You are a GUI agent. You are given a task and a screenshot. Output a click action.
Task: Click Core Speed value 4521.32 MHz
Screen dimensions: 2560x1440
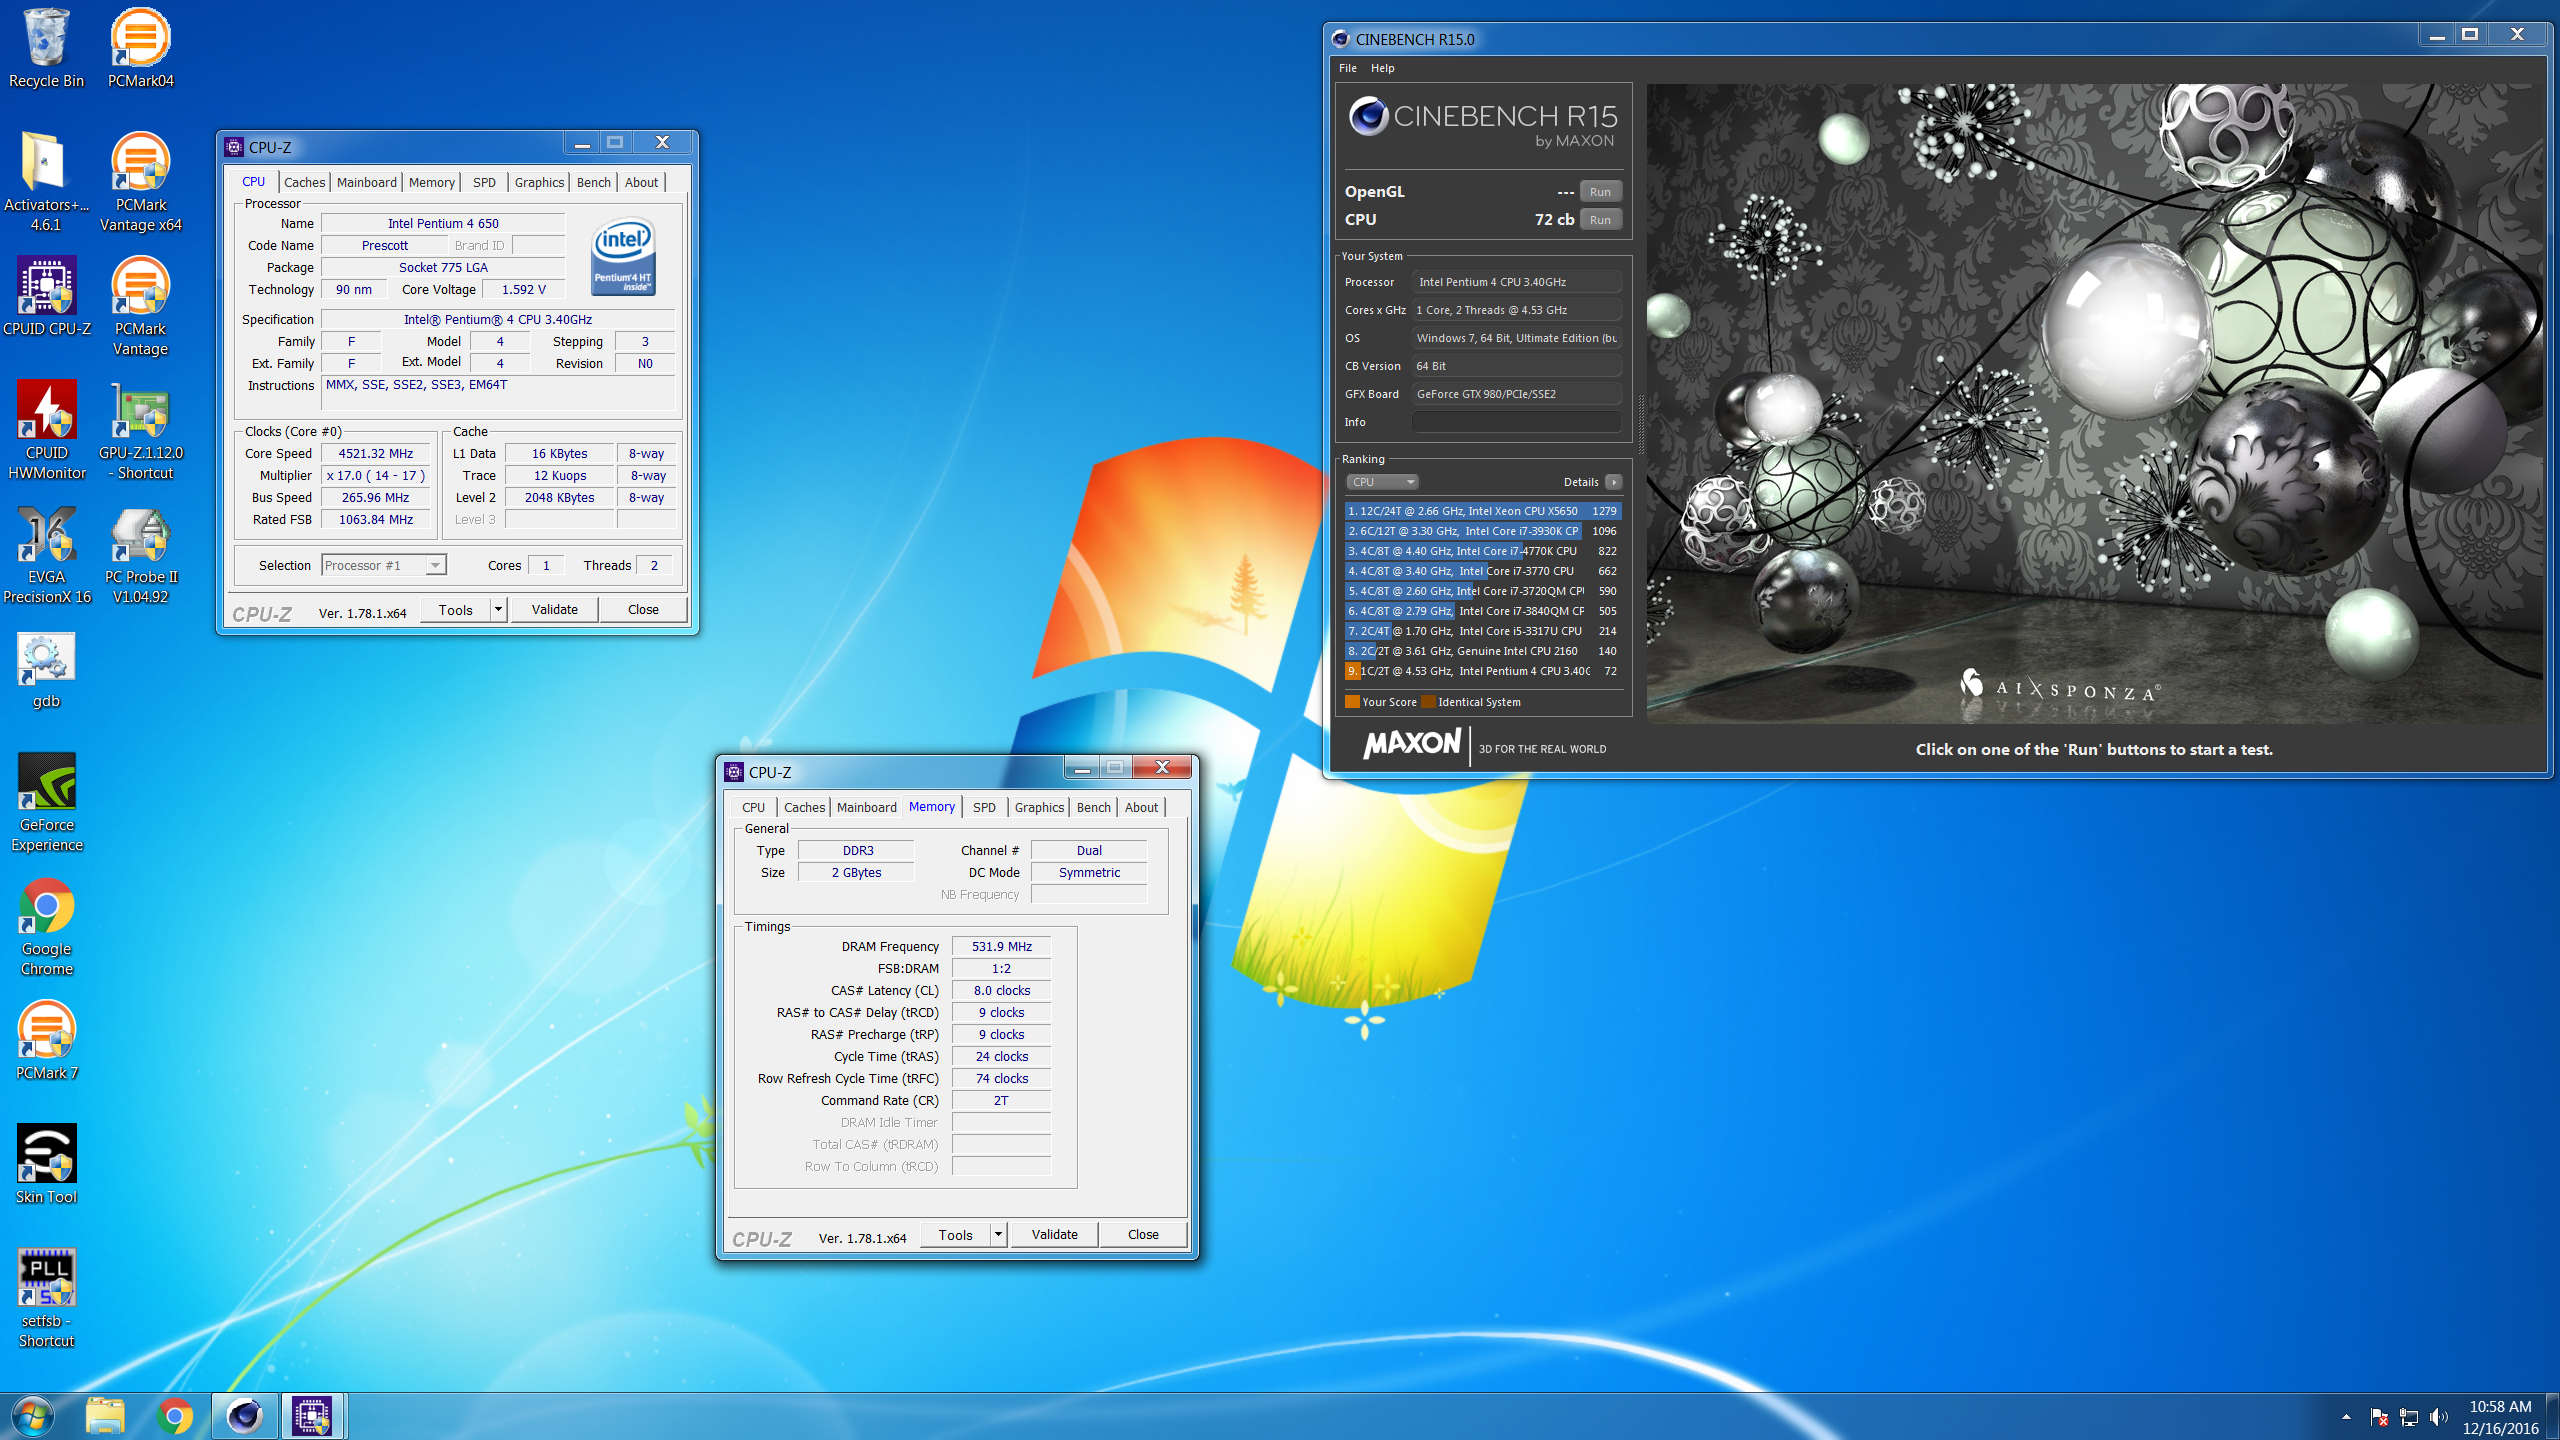(x=376, y=454)
